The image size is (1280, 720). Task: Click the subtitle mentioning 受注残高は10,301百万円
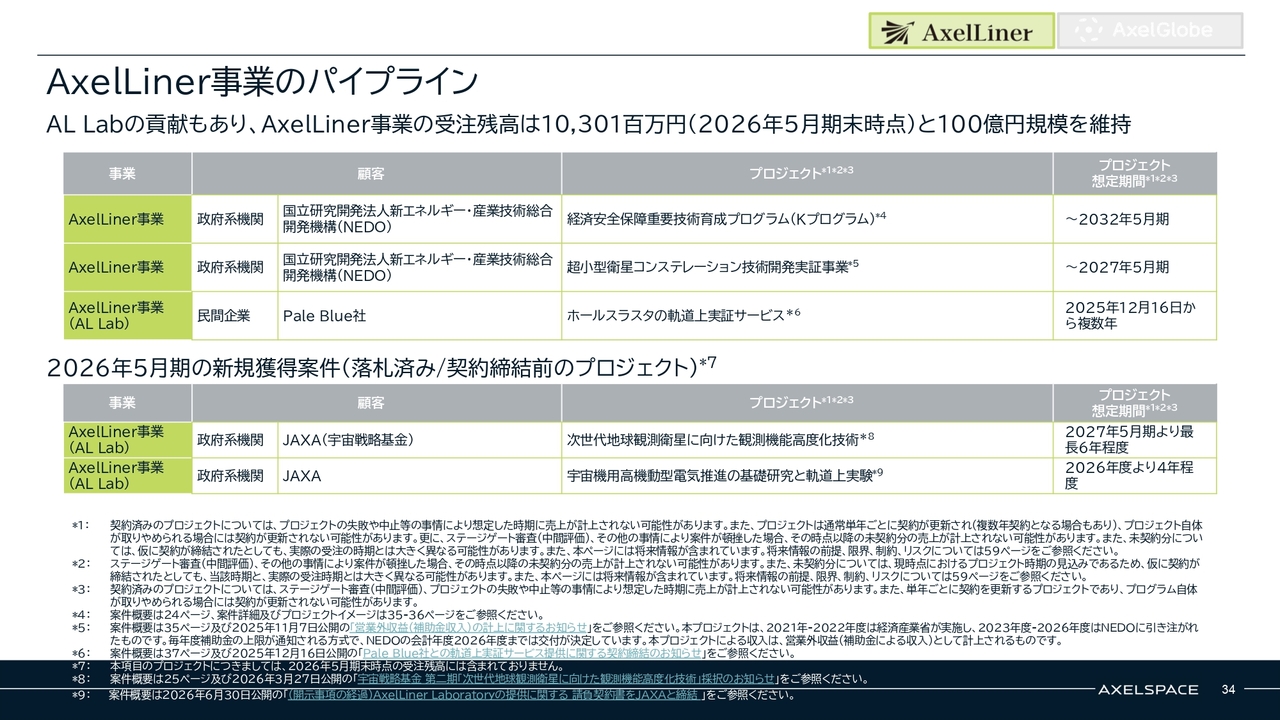[x=589, y=125]
